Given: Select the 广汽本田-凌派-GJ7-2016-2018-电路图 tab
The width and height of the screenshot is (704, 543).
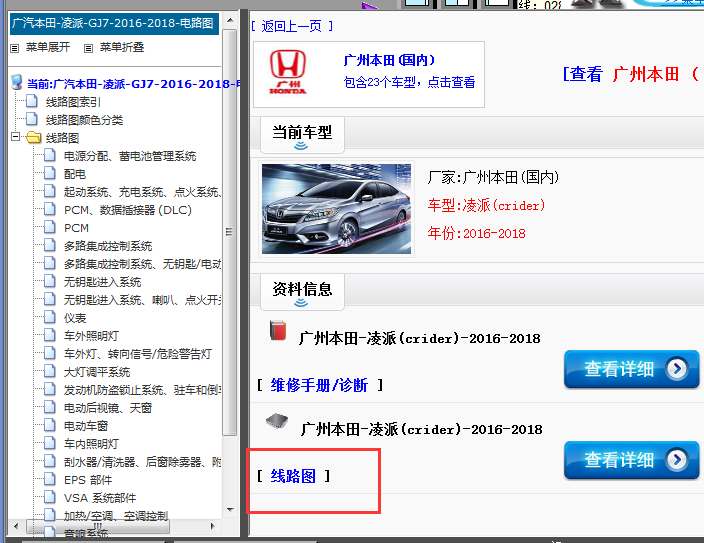Looking at the screenshot, I should 114,23.
